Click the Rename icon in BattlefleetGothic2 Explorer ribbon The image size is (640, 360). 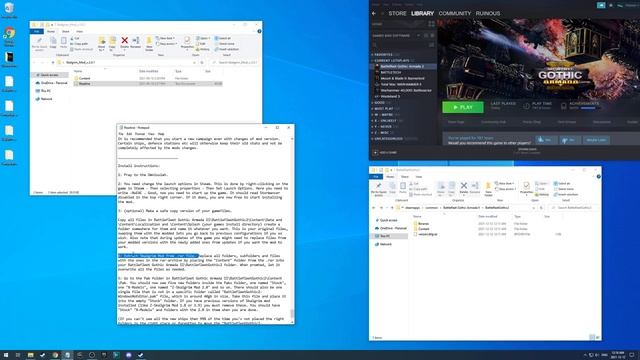click(x=475, y=188)
